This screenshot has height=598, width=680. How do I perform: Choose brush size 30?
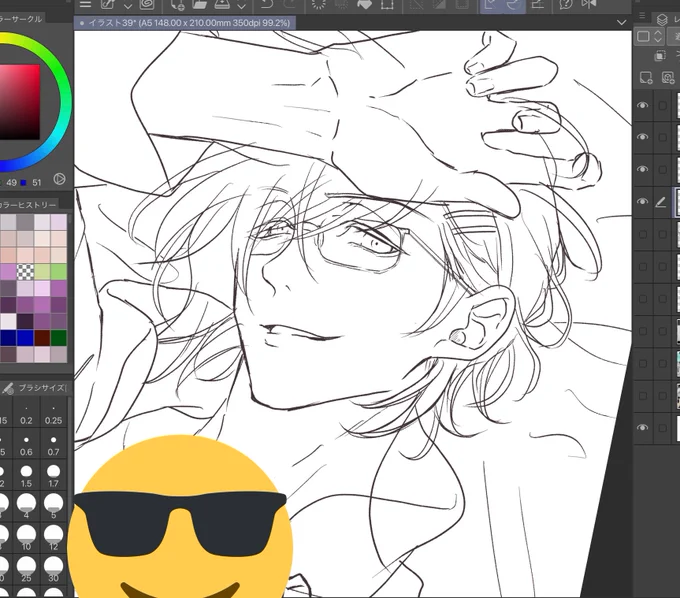53,569
